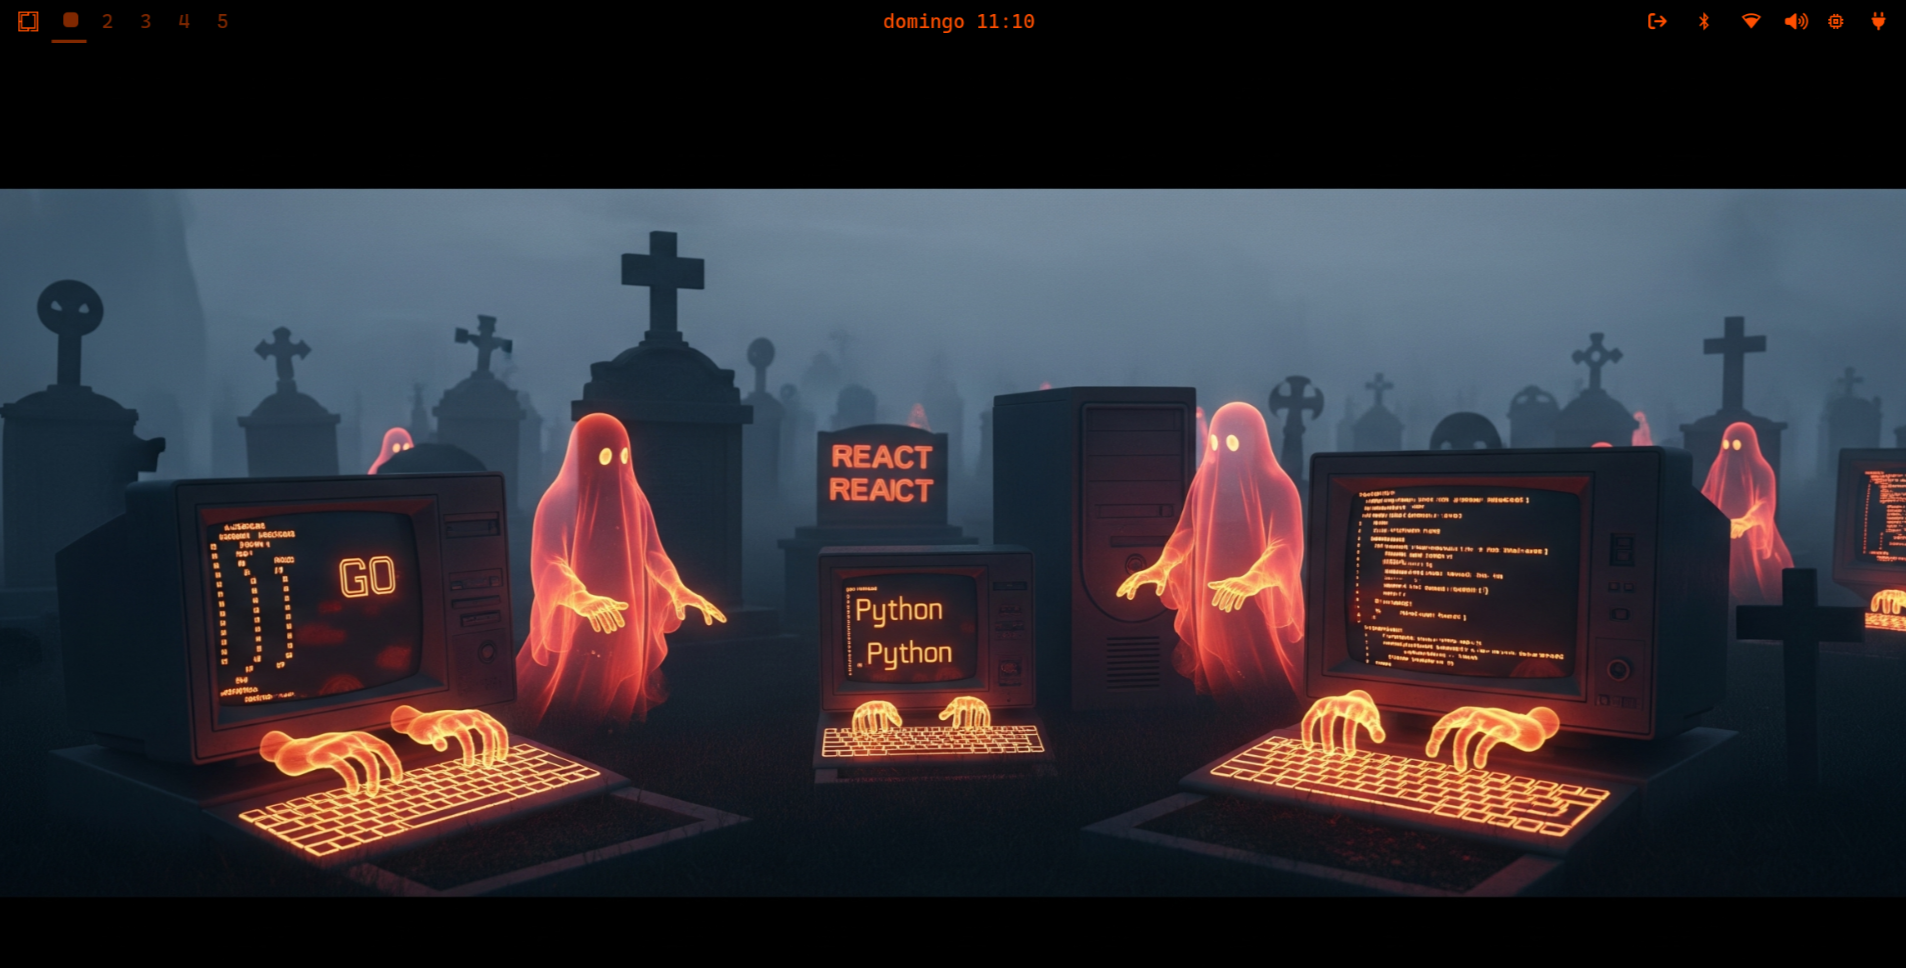Select the active workspace 1 indicator
The image size is (1906, 968).
pyautogui.click(x=70, y=21)
